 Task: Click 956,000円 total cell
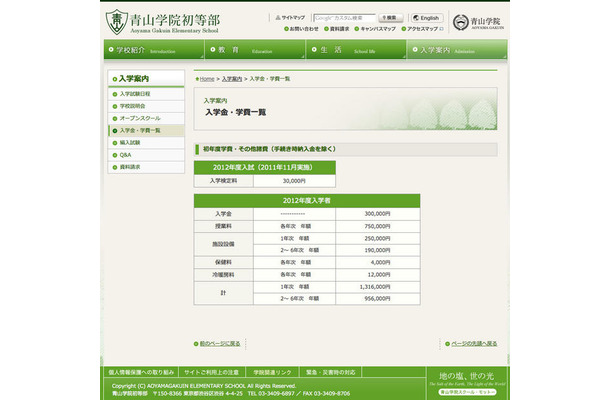click(377, 298)
